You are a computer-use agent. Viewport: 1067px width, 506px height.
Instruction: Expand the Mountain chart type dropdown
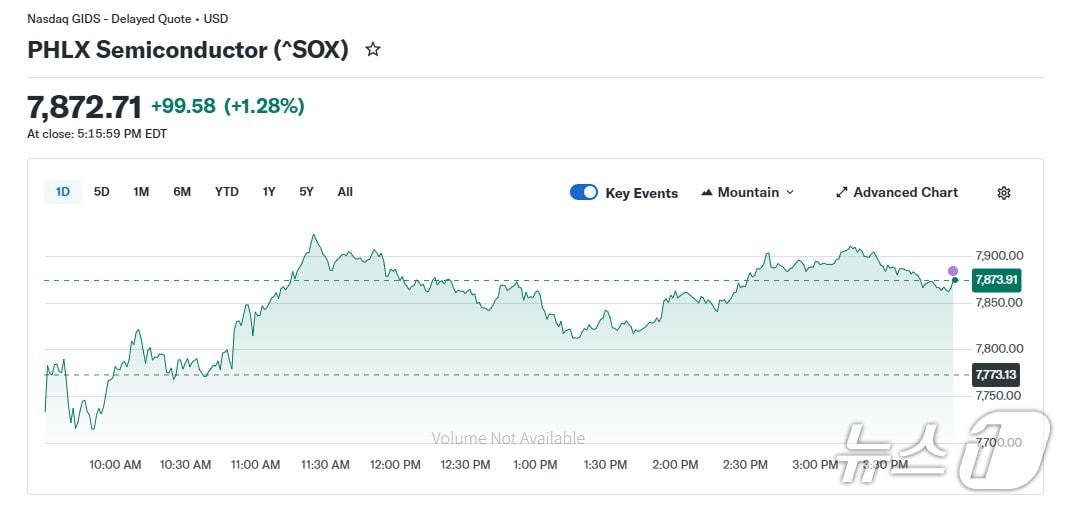pyautogui.click(x=747, y=192)
